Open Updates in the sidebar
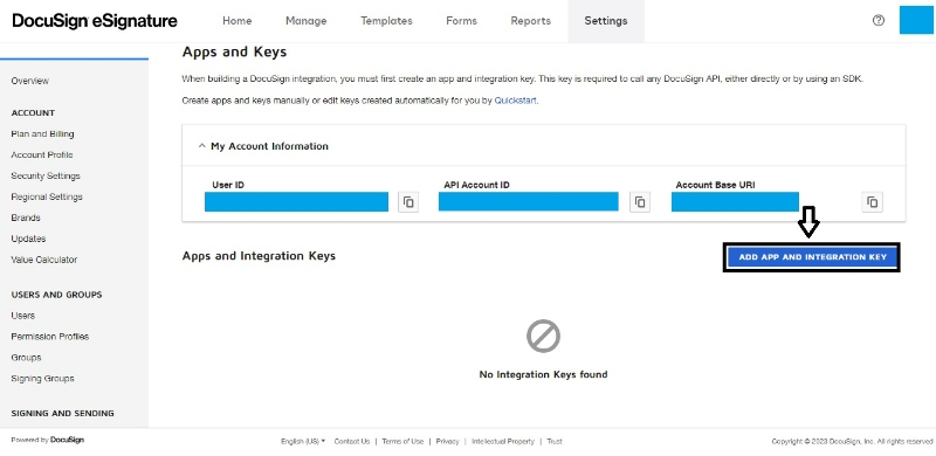This screenshot has width=936, height=456. (x=28, y=239)
